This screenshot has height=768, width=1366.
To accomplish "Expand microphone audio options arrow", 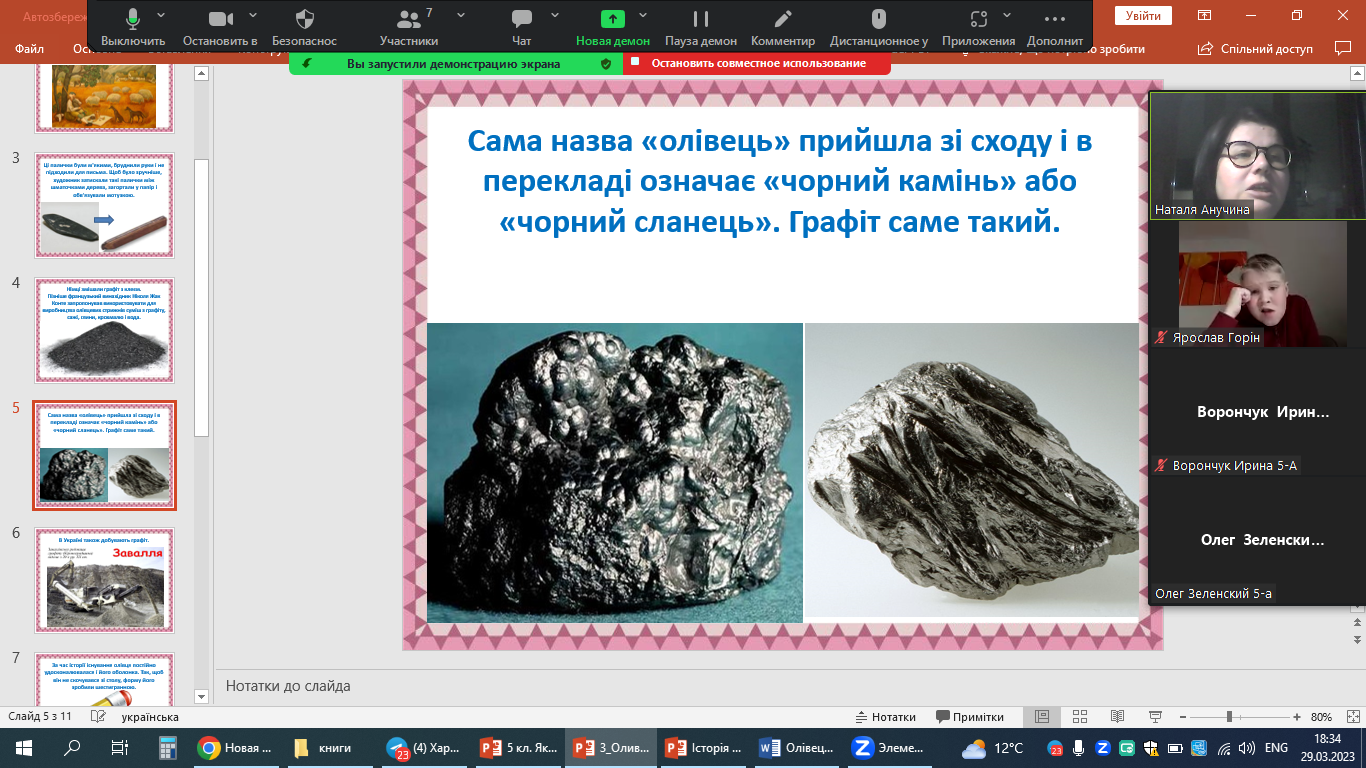I will 162,16.
